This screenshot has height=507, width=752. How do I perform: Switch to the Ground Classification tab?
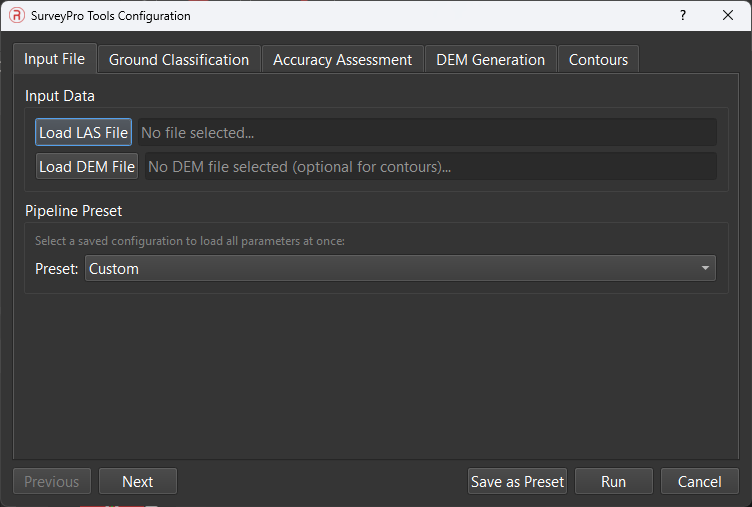pos(179,60)
